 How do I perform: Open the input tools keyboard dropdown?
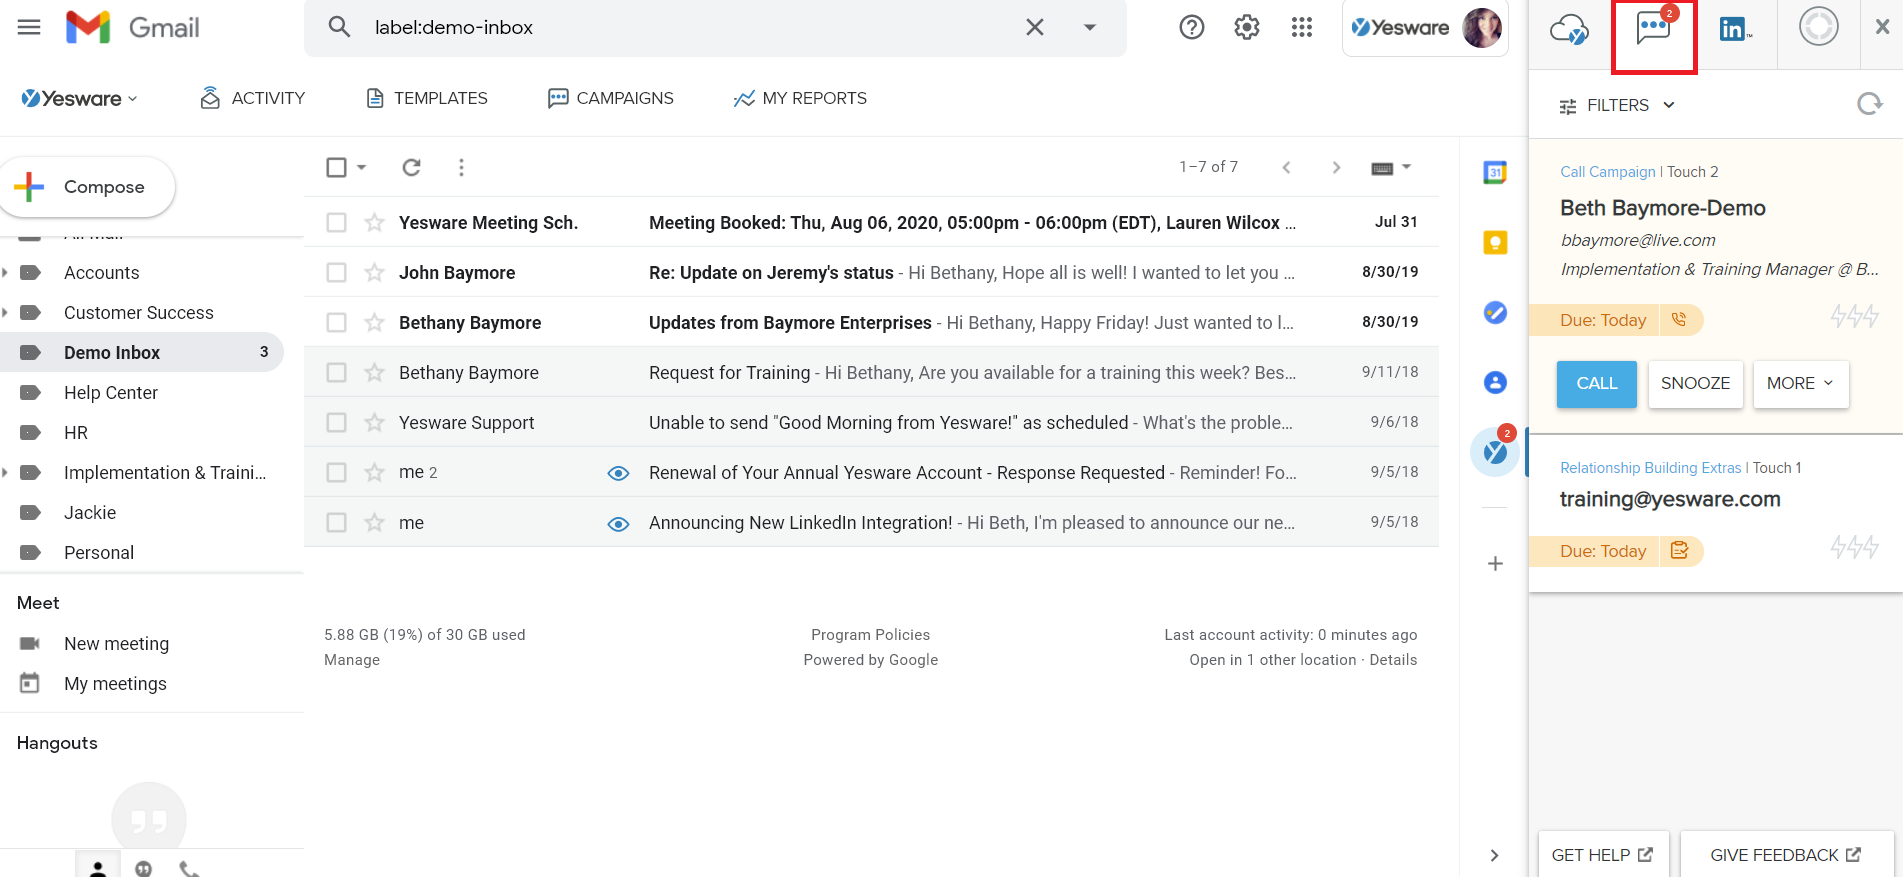click(x=1390, y=167)
